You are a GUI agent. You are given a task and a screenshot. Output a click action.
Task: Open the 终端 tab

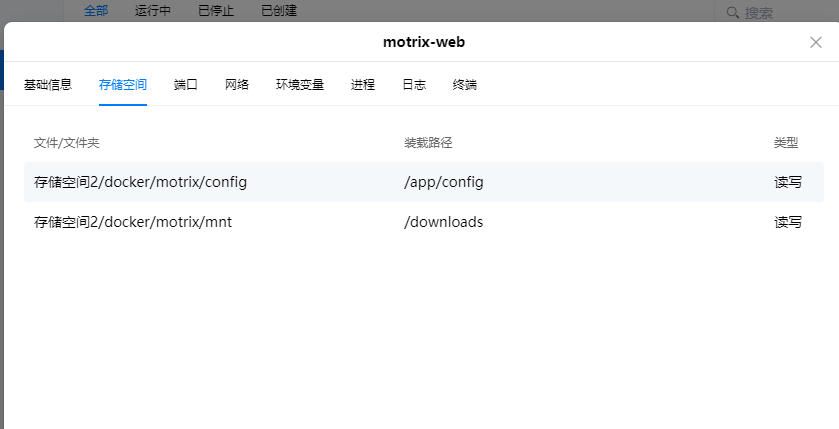[465, 85]
